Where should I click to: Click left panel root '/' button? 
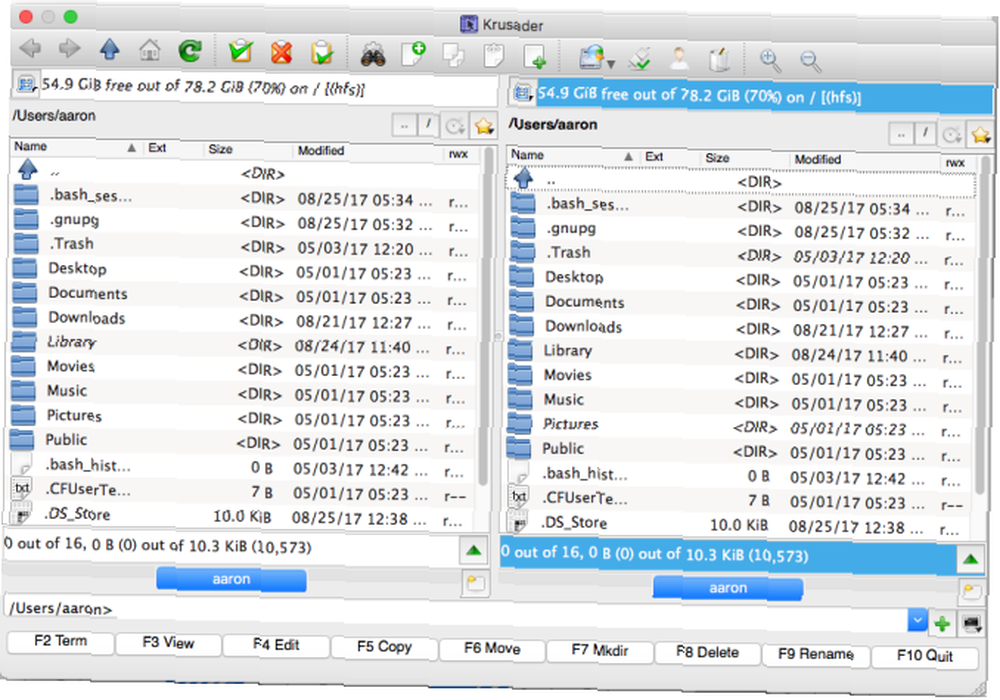[x=429, y=126]
